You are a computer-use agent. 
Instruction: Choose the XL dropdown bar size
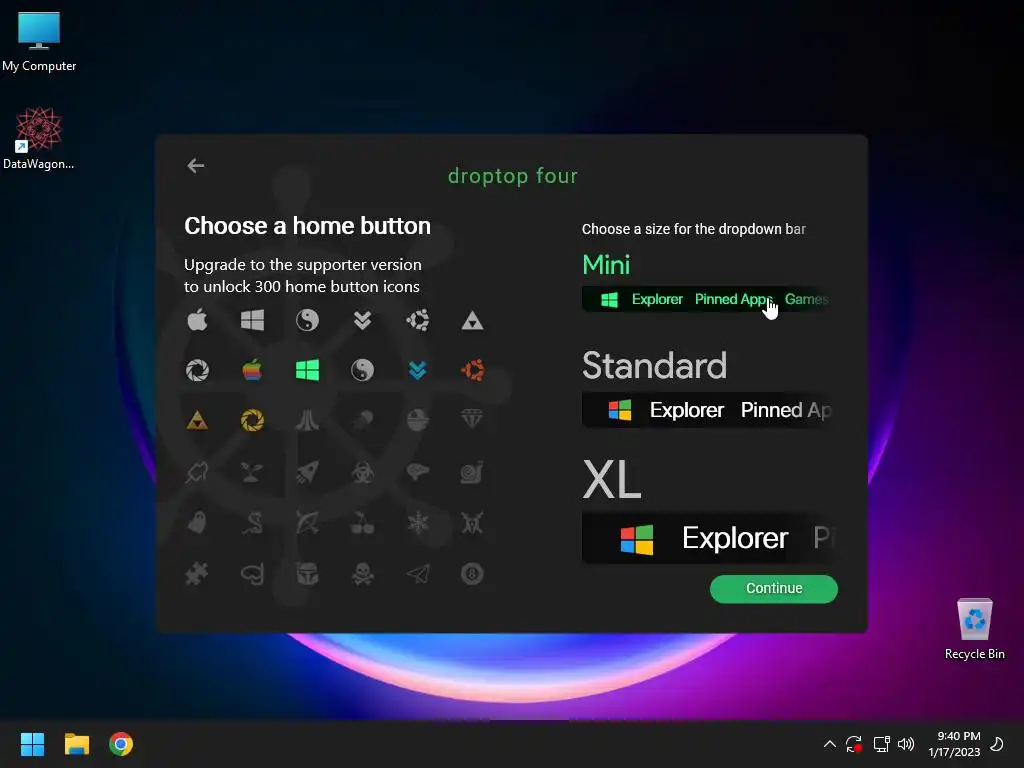click(611, 480)
